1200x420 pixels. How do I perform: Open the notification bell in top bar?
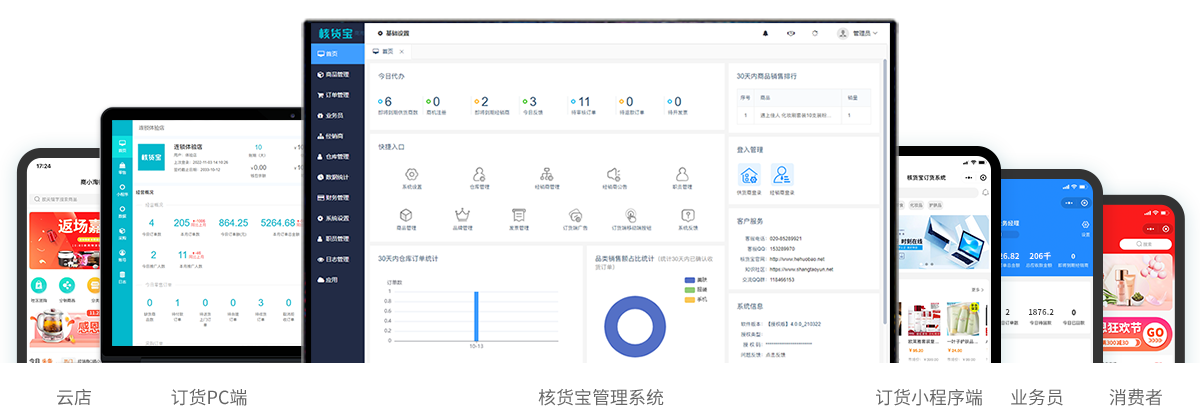[766, 33]
